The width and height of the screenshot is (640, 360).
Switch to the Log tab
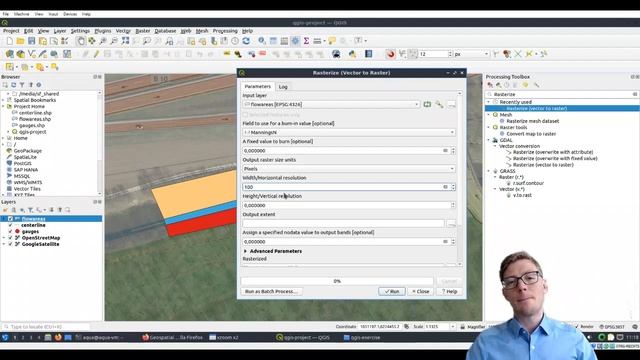[283, 87]
